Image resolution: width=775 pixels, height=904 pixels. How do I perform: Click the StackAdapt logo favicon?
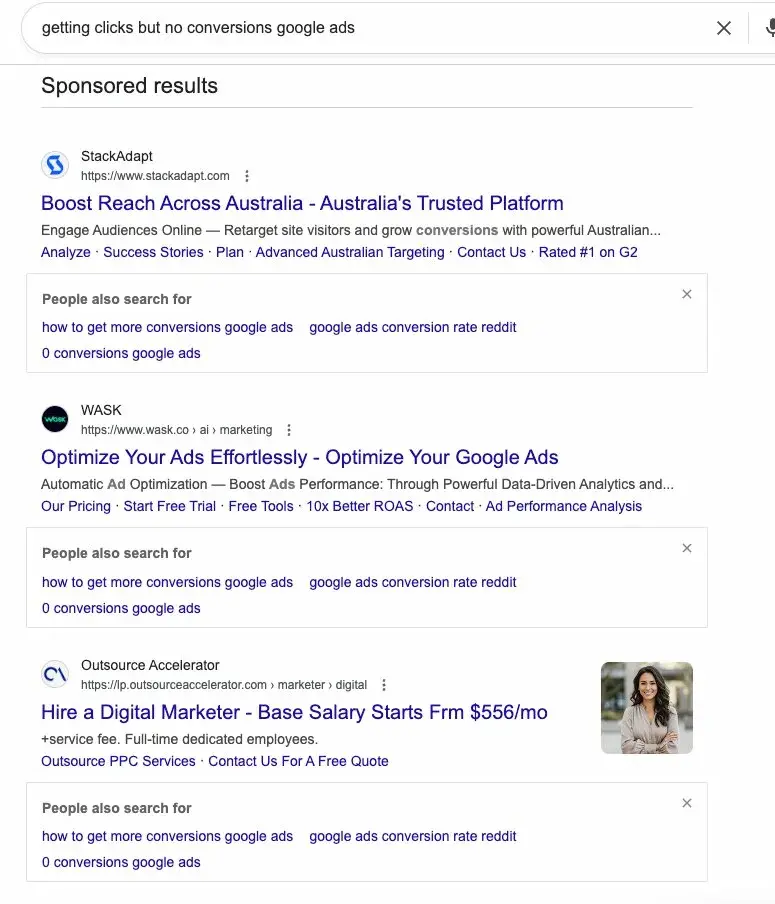click(55, 164)
